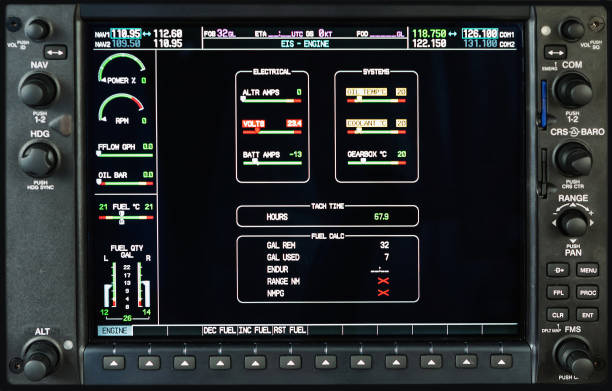The width and height of the screenshot is (612, 391).
Task: Click the RPM arc gauge
Action: pyautogui.click(x=122, y=109)
